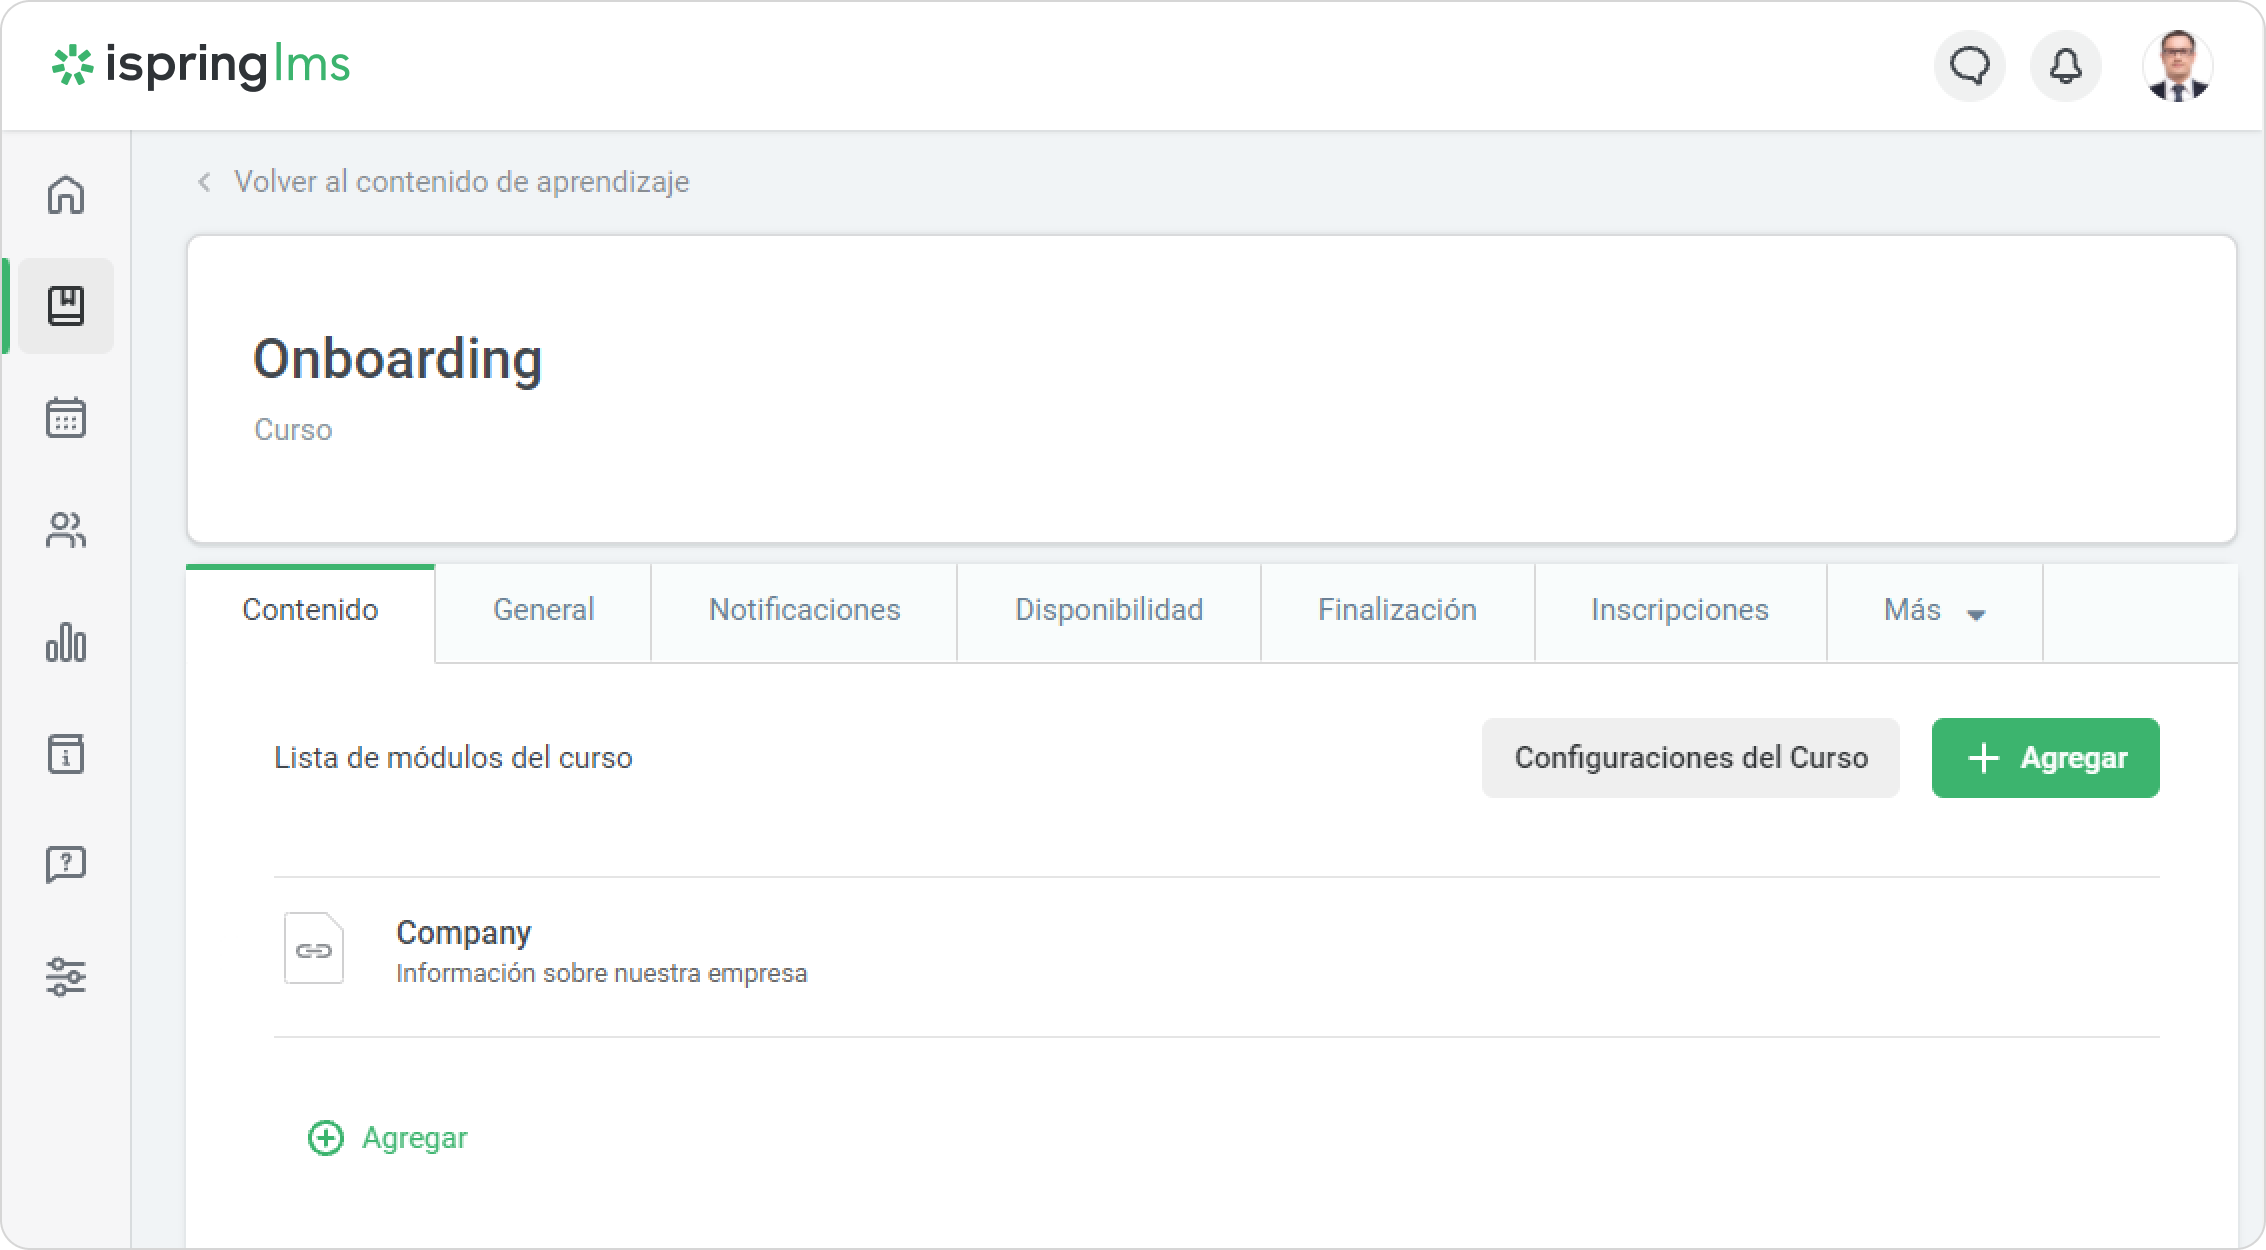This screenshot has height=1250, width=2266.
Task: Open the Inscripciones tab
Action: [x=1680, y=611]
